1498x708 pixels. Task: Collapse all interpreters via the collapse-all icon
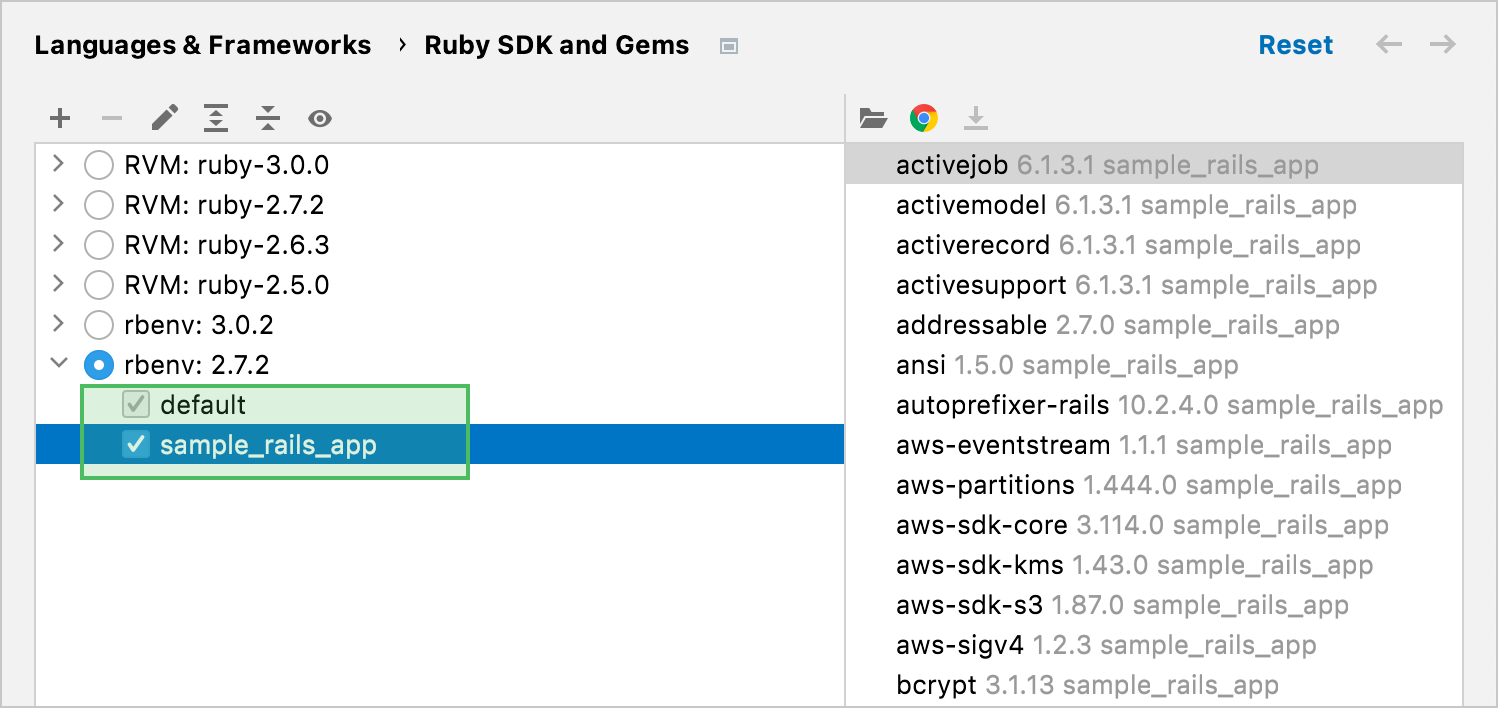click(x=267, y=118)
